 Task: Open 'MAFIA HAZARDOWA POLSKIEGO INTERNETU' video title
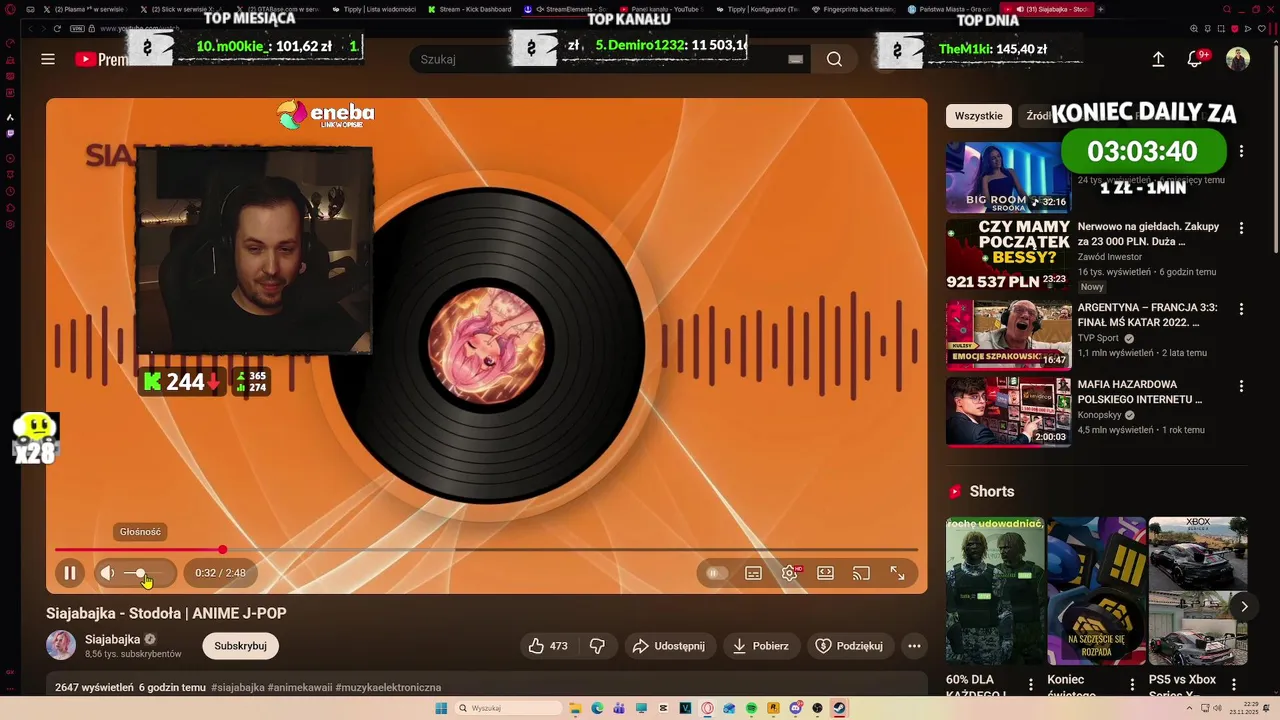point(1140,392)
